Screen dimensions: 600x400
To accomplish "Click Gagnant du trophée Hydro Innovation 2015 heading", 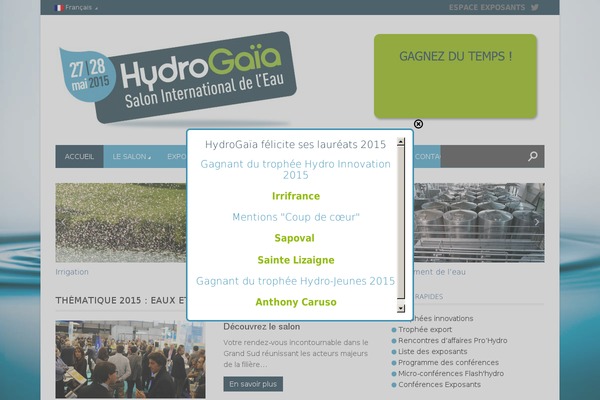I will 295,170.
